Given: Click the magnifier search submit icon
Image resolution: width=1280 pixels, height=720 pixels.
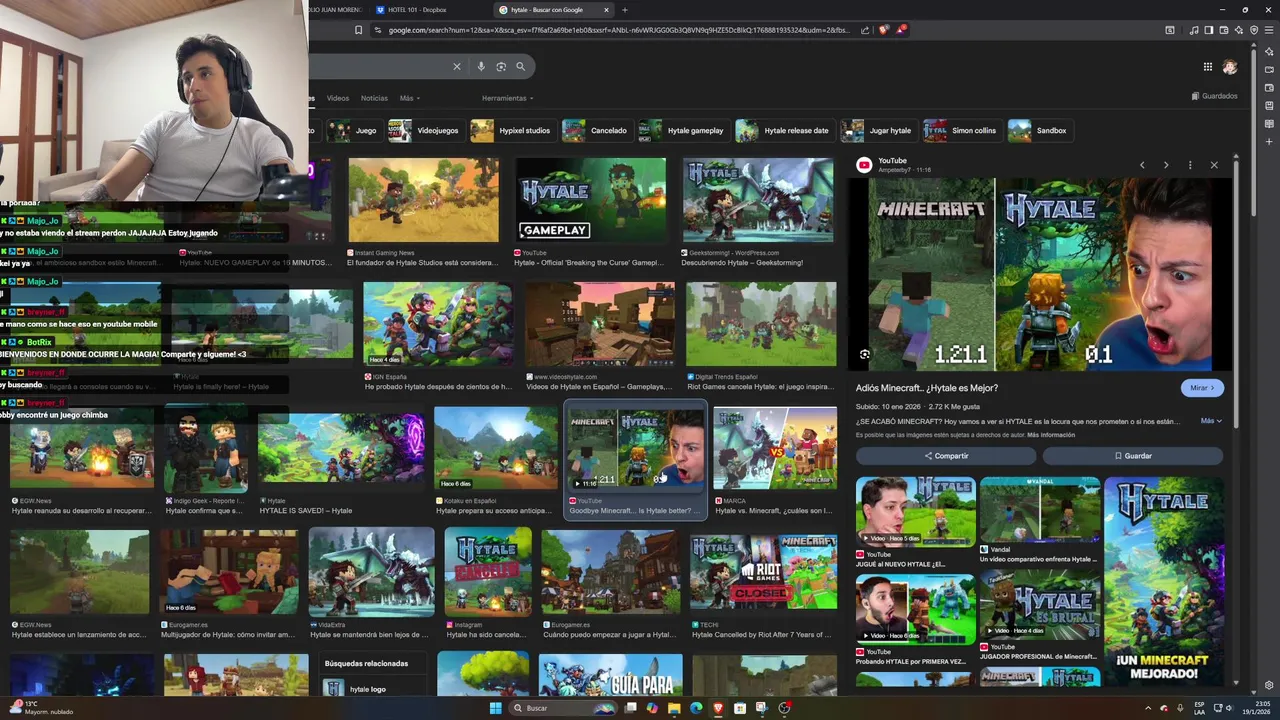Looking at the screenshot, I should [x=520, y=67].
